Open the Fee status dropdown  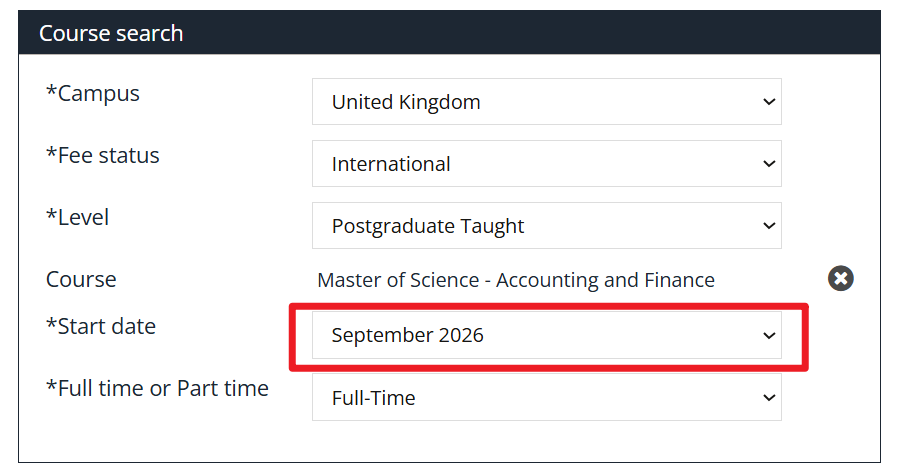(546, 163)
